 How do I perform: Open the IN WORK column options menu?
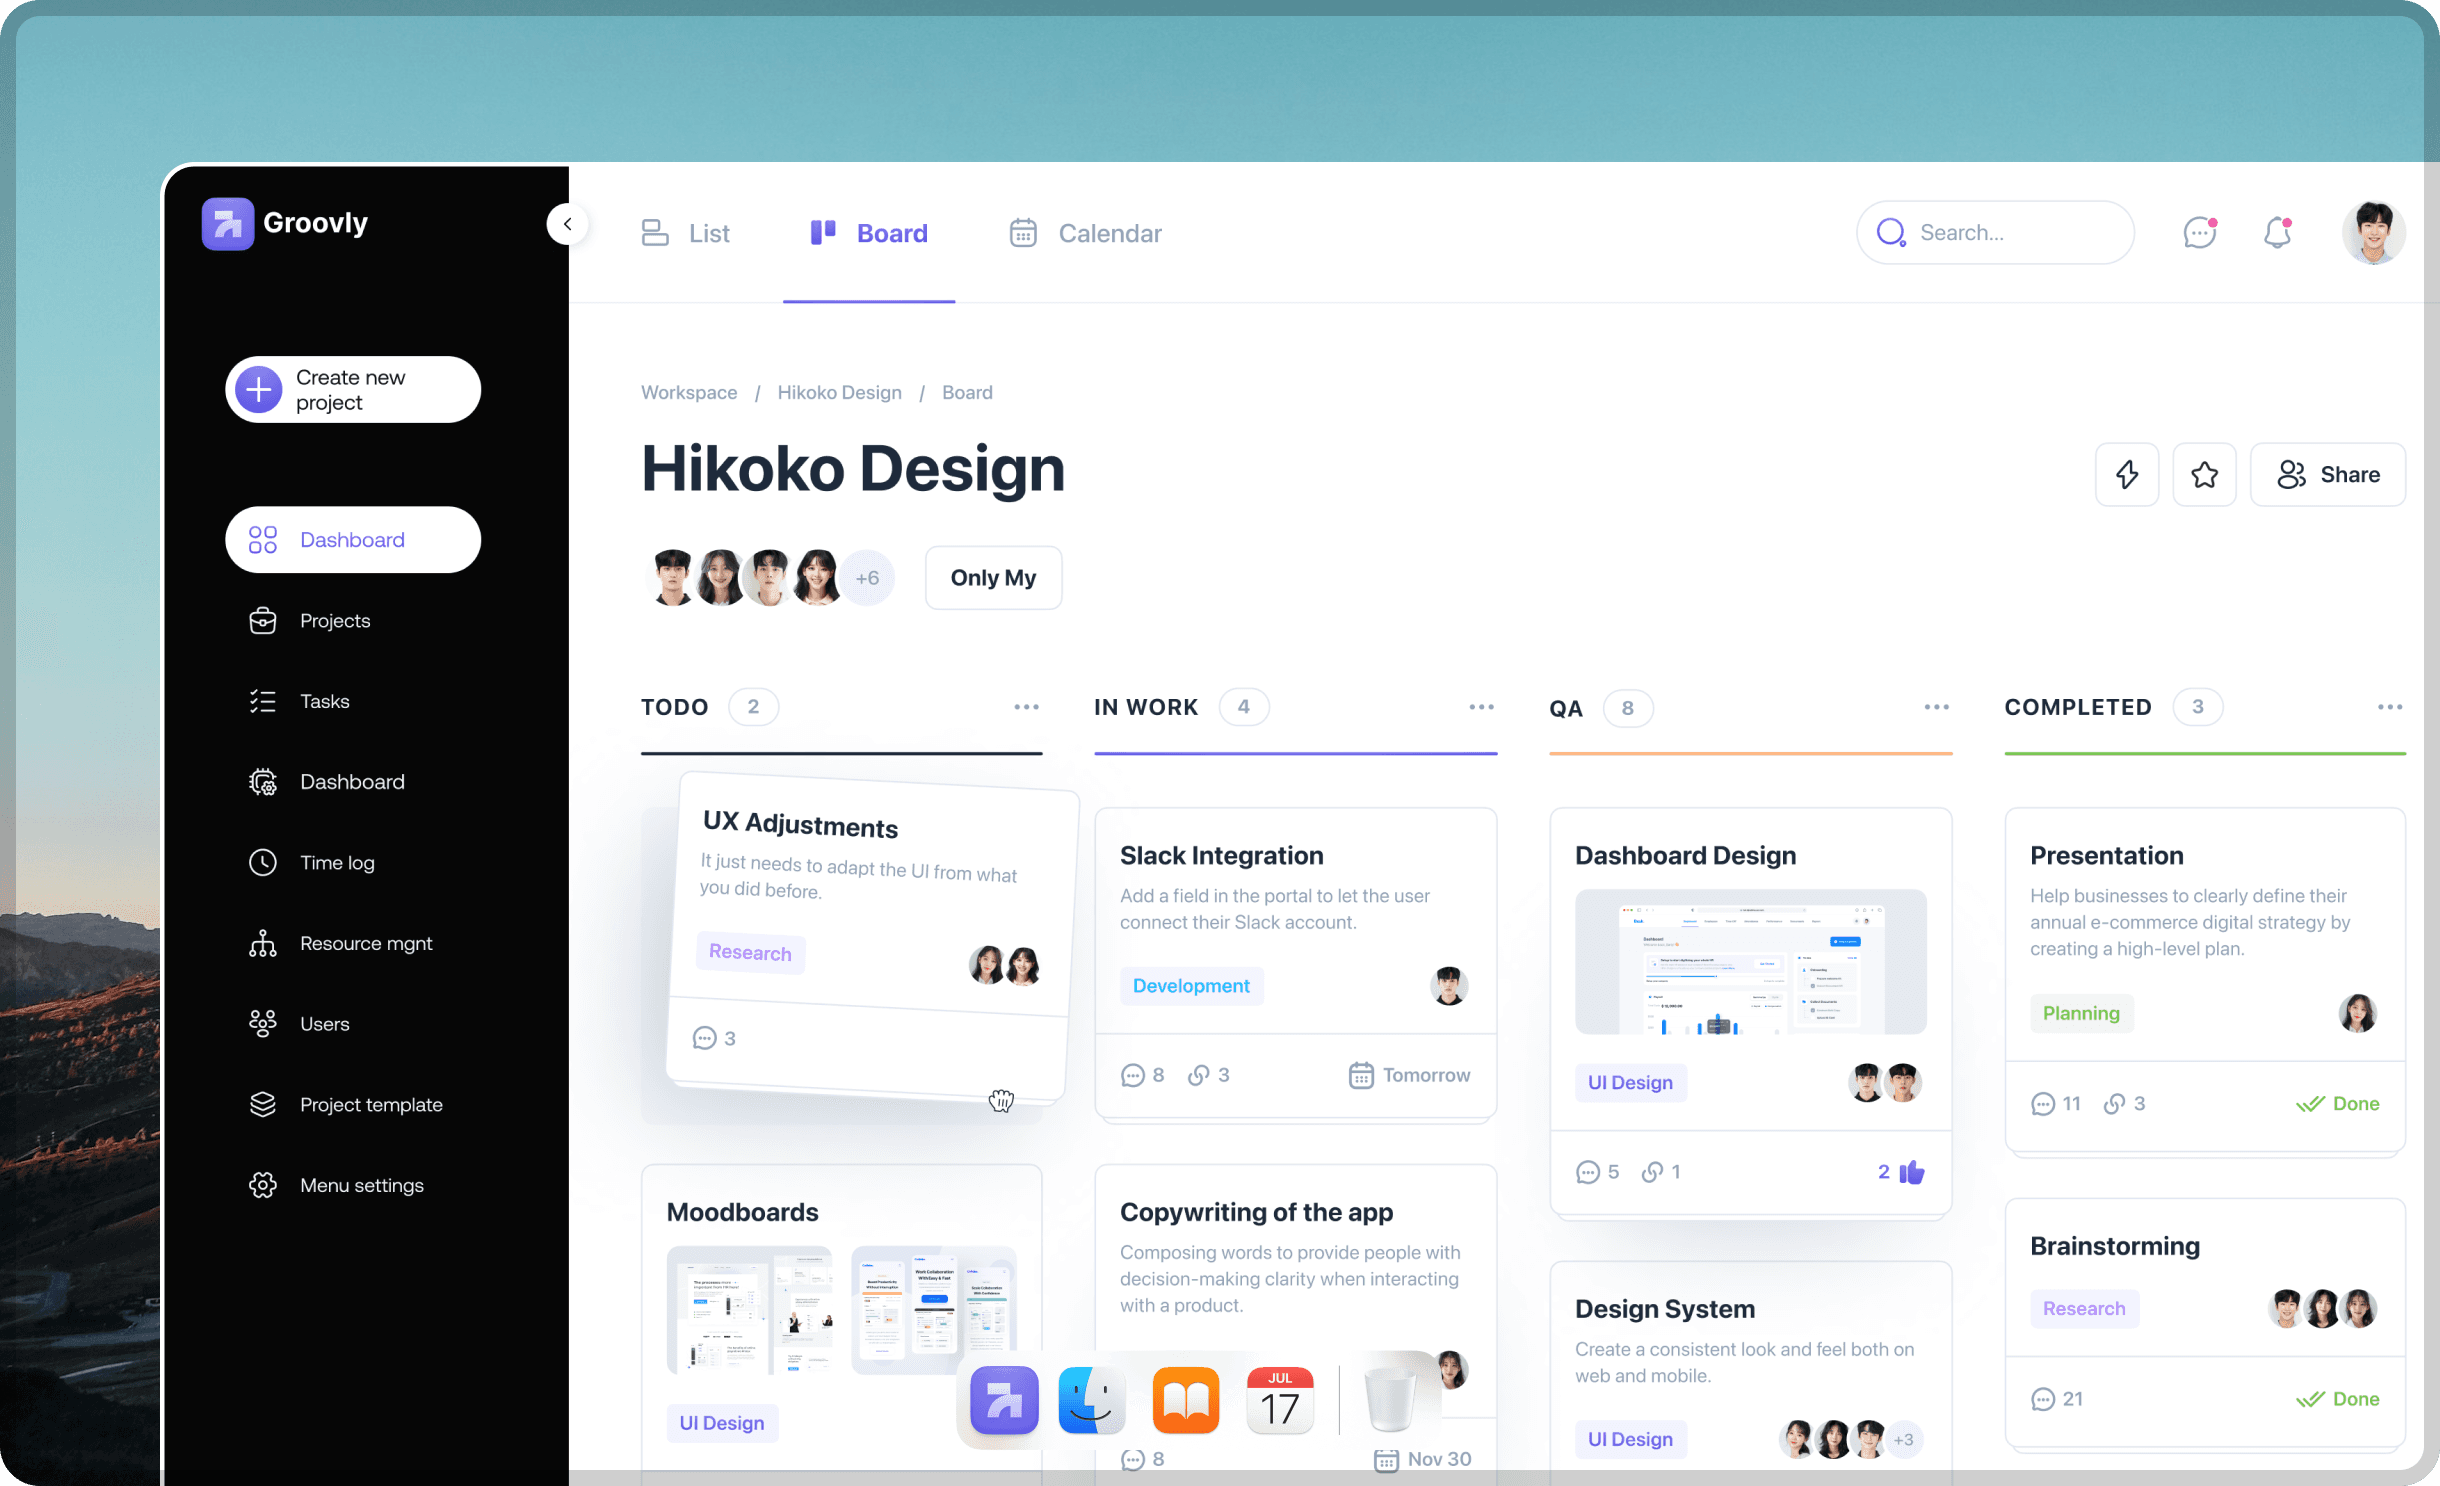1482,707
